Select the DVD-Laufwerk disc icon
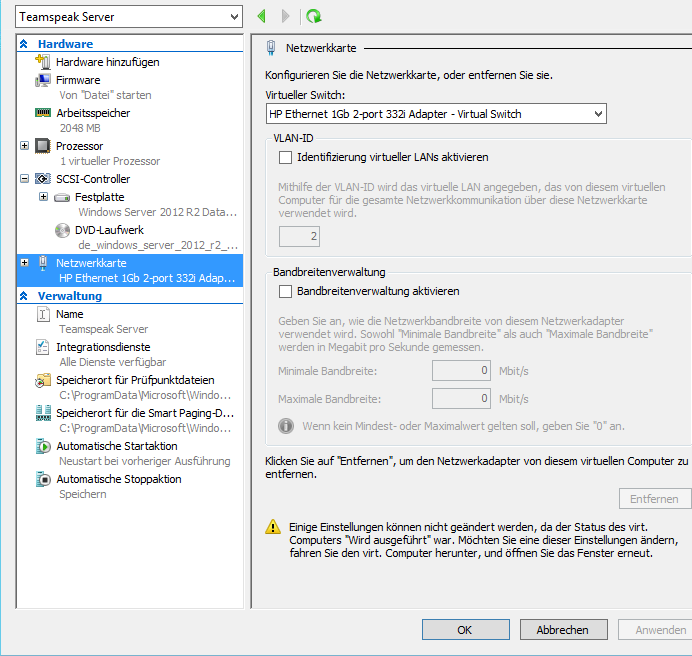 (x=62, y=230)
